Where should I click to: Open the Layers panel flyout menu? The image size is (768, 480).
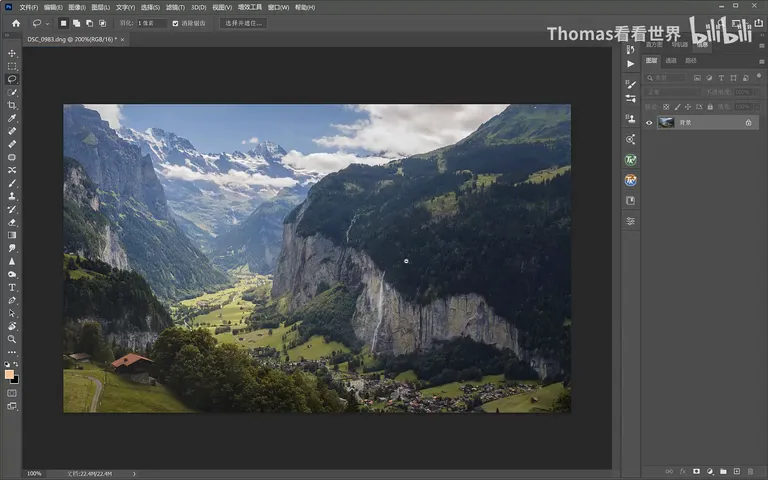click(762, 61)
